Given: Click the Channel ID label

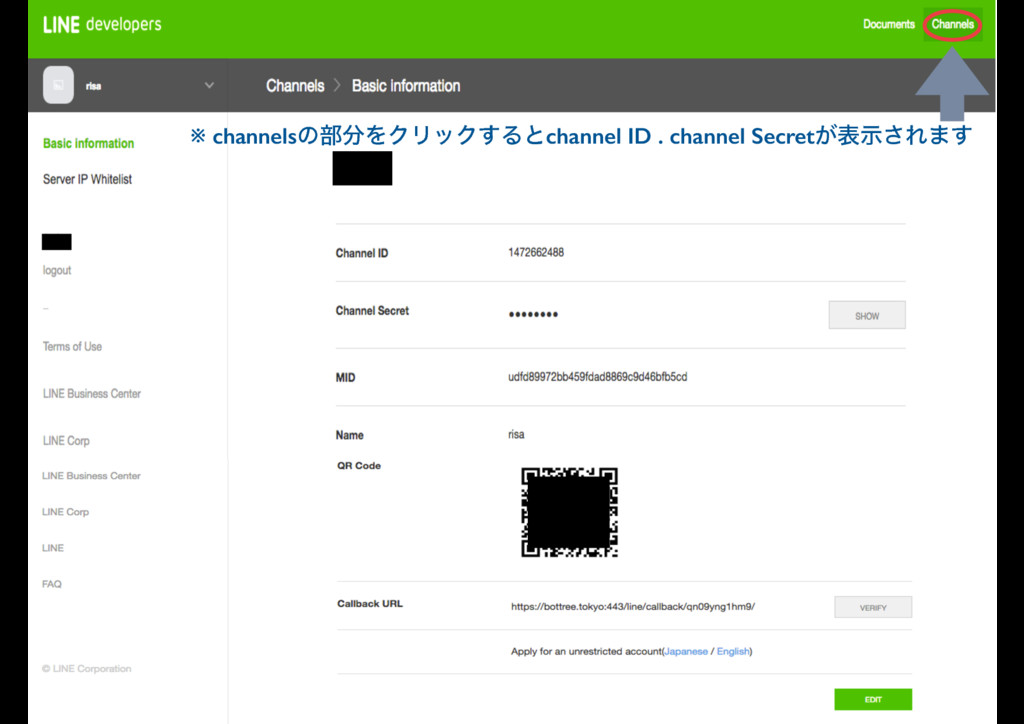Looking at the screenshot, I should (362, 253).
